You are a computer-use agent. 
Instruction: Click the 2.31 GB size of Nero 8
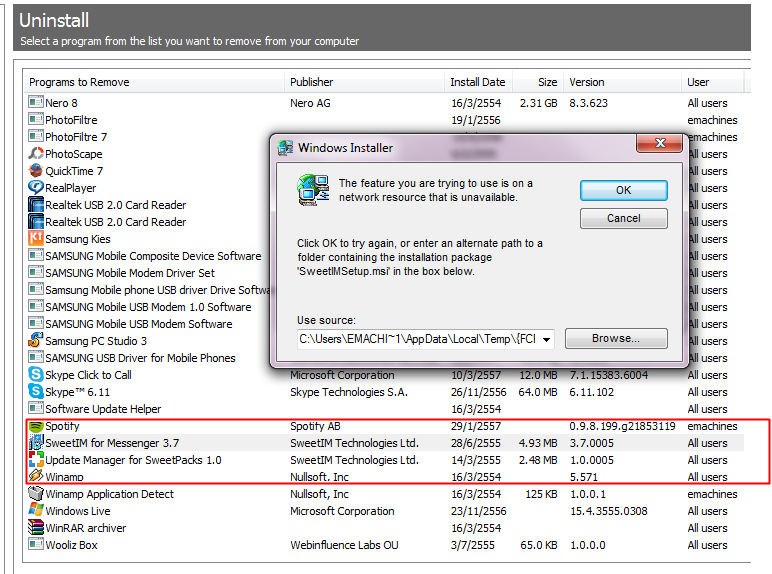[539, 103]
